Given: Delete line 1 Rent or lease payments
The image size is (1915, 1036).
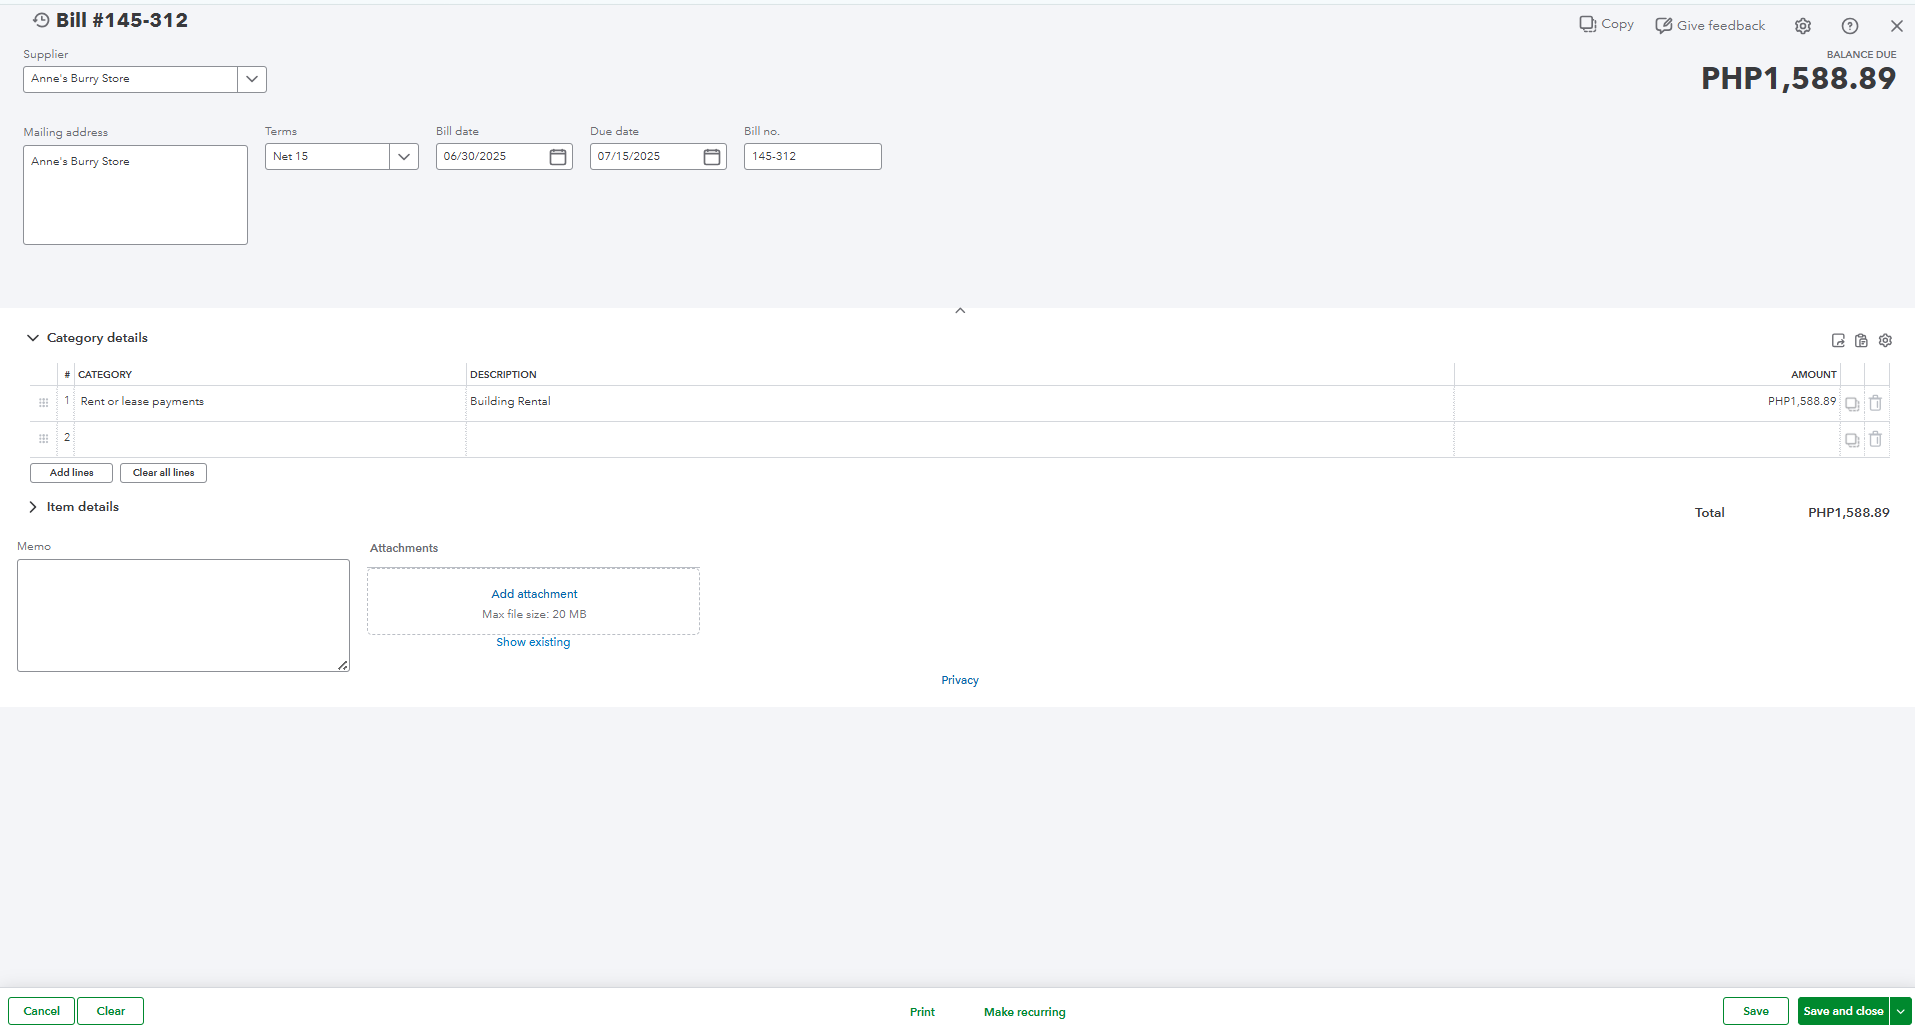Looking at the screenshot, I should pyautogui.click(x=1876, y=403).
